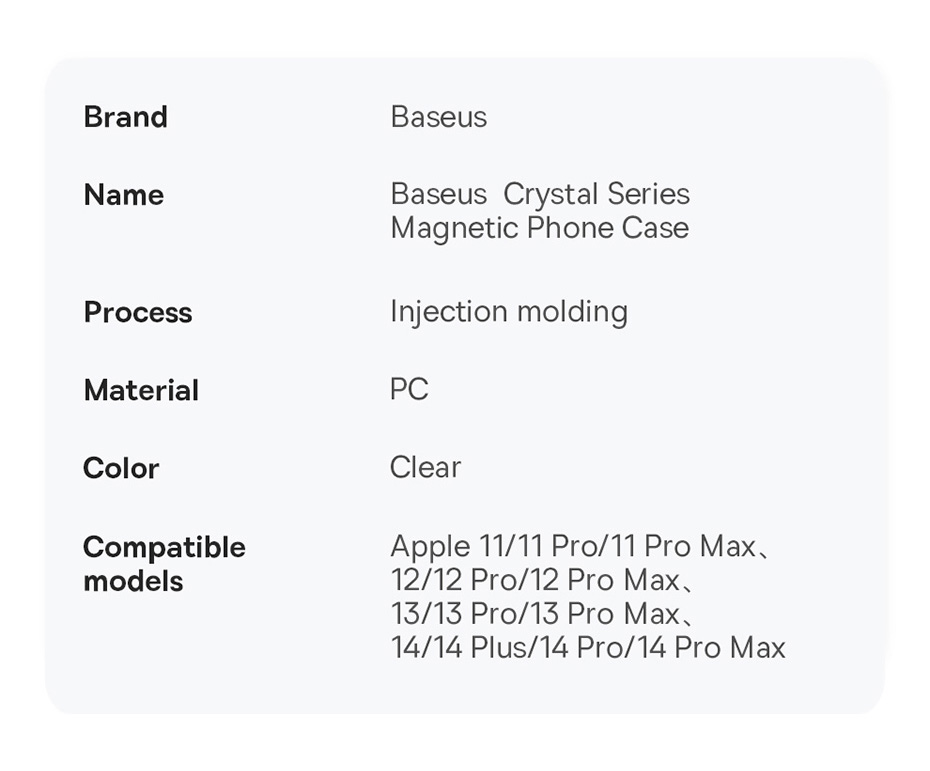Screen dimensions: 930x771
Task: Select the Injection molding value
Action: tap(508, 312)
